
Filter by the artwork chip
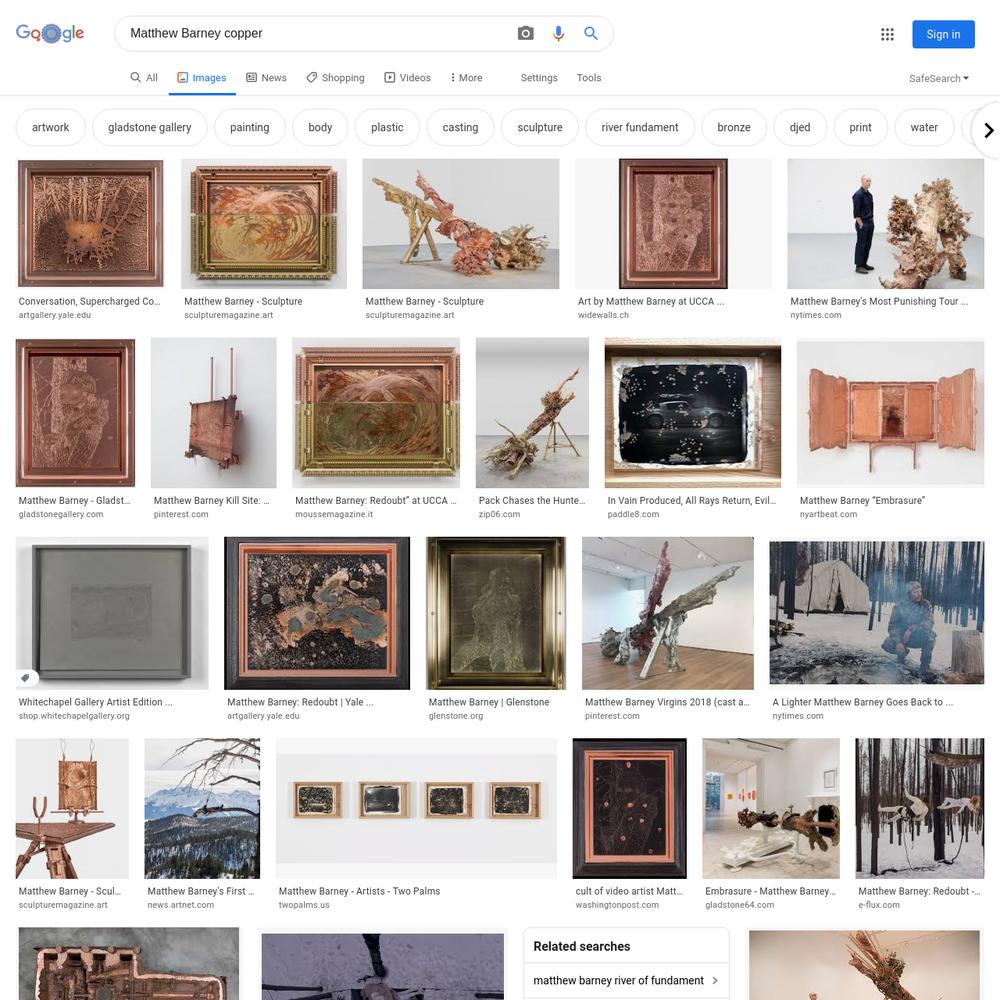click(x=50, y=128)
